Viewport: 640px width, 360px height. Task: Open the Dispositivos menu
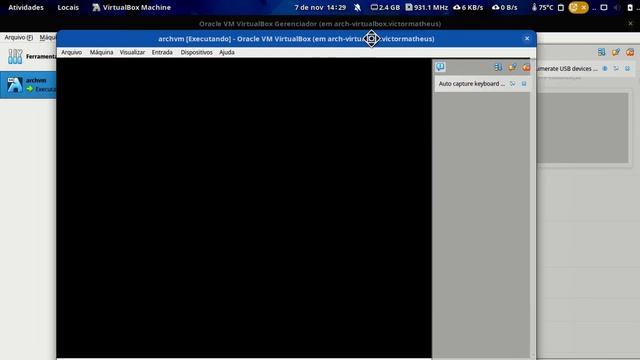coord(196,52)
